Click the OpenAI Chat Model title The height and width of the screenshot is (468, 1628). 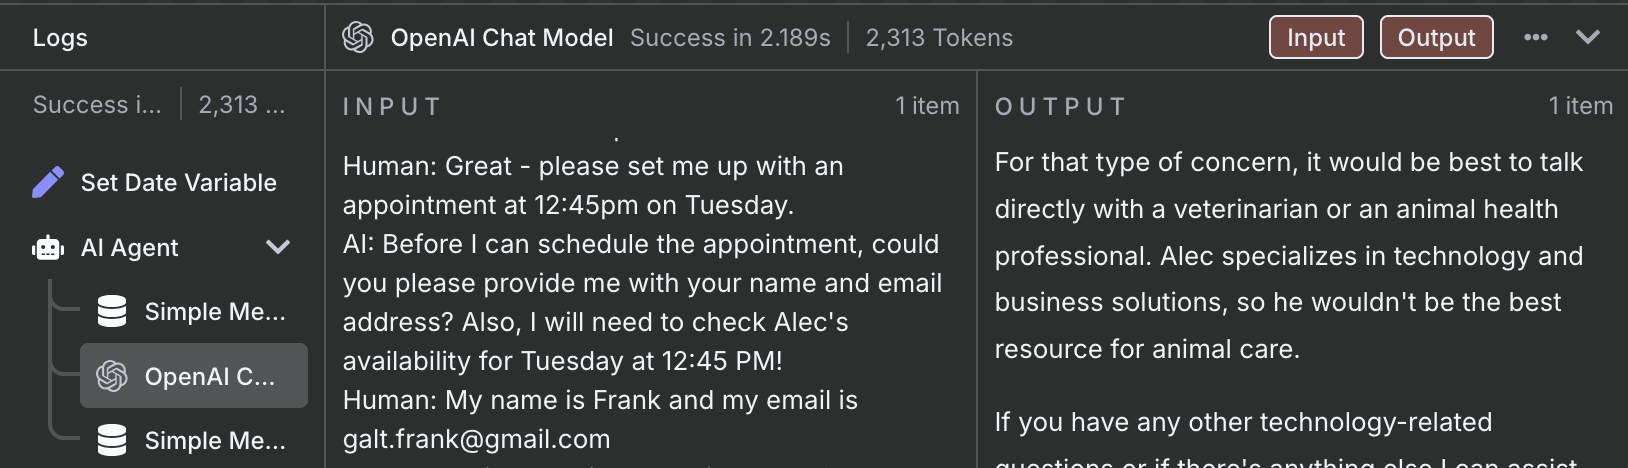(x=502, y=38)
